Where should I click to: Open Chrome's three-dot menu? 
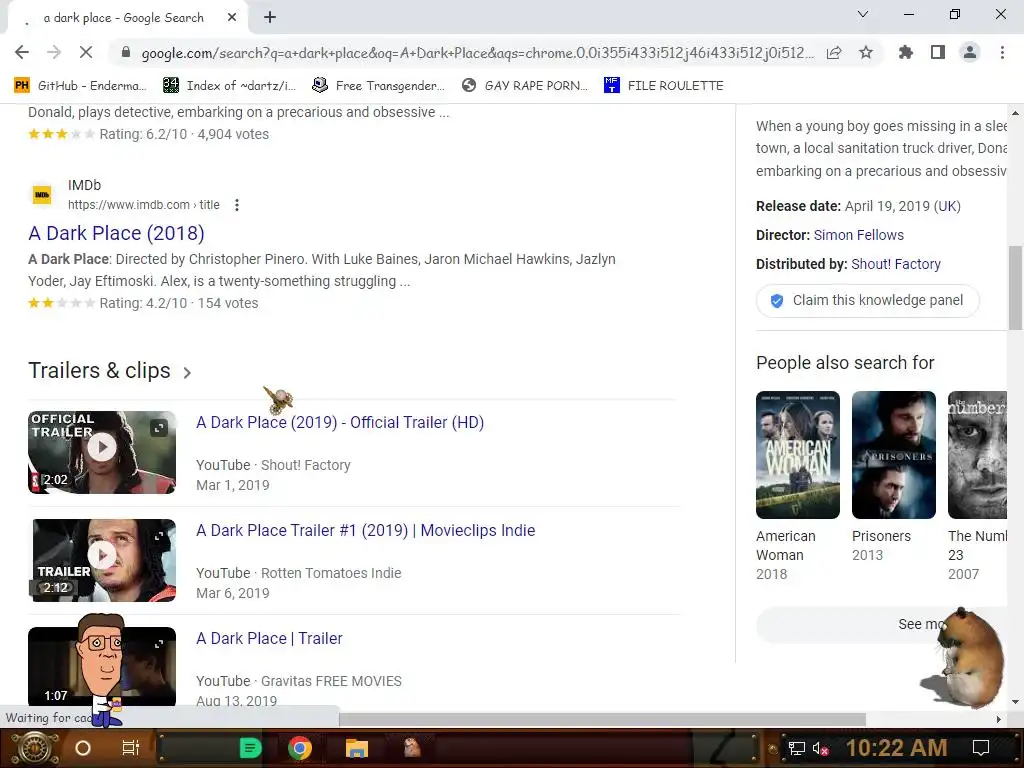tap(1002, 53)
